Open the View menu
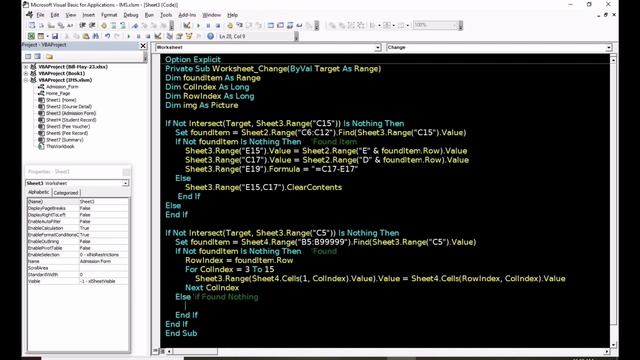 [71, 15]
